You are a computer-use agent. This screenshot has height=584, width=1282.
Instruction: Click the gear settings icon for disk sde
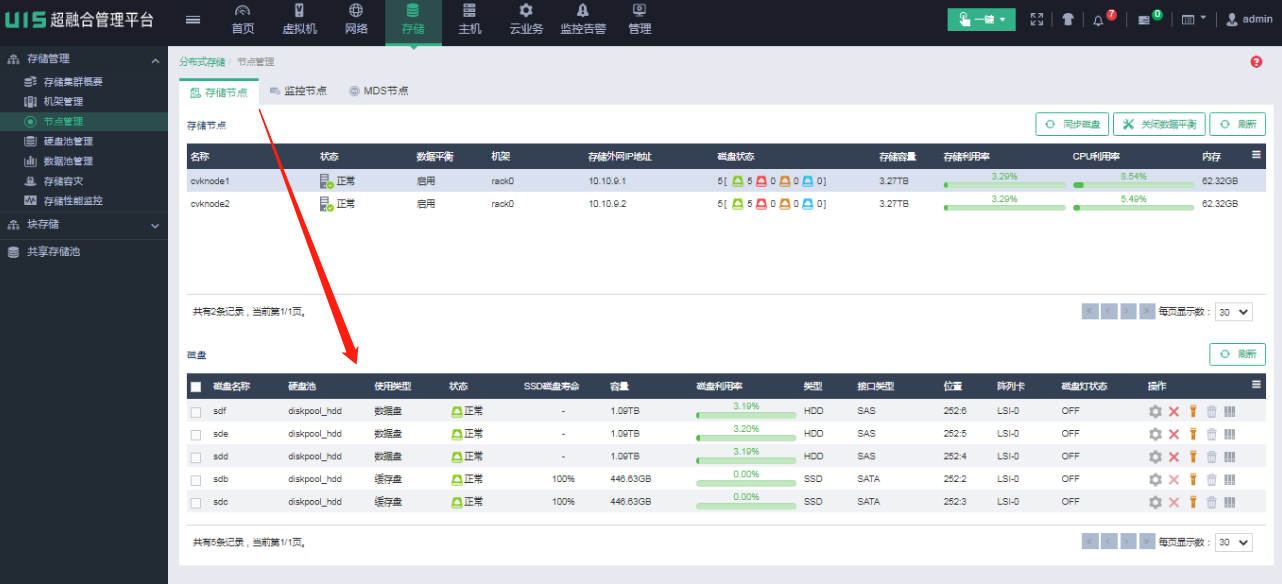click(1155, 434)
